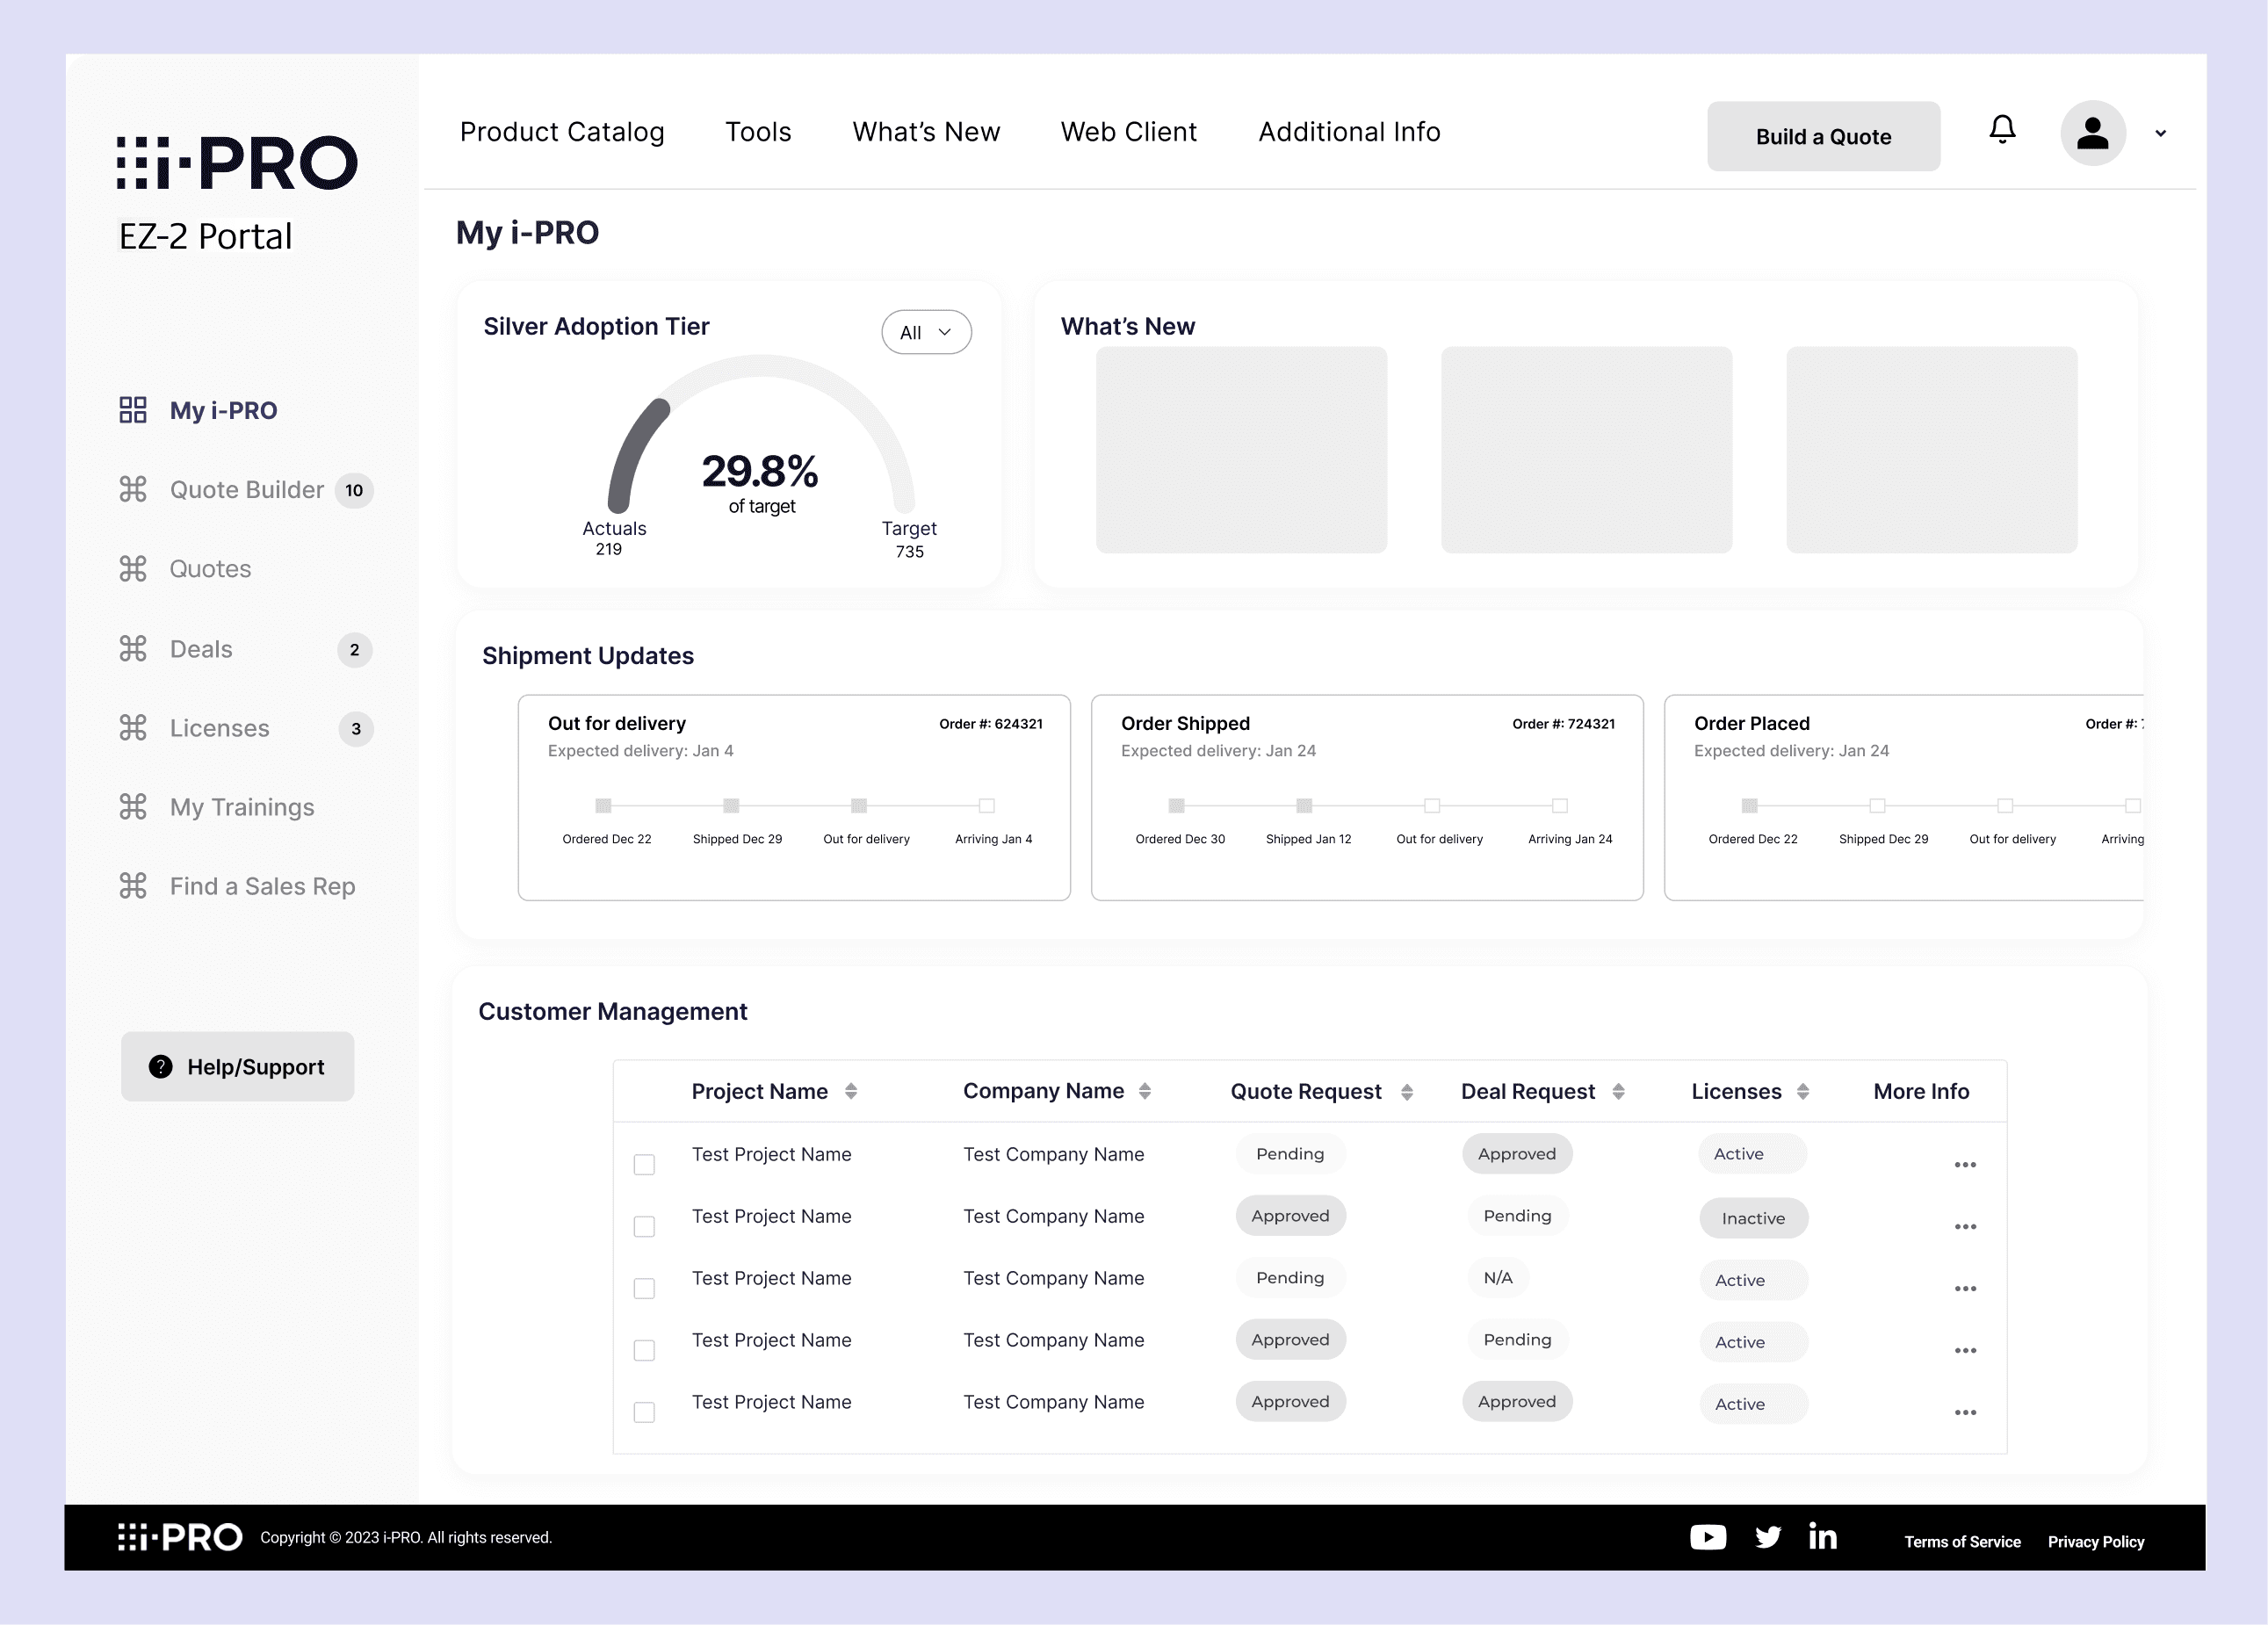2268x1625 pixels.
Task: Click the Privacy Policy link
Action: (x=2095, y=1542)
